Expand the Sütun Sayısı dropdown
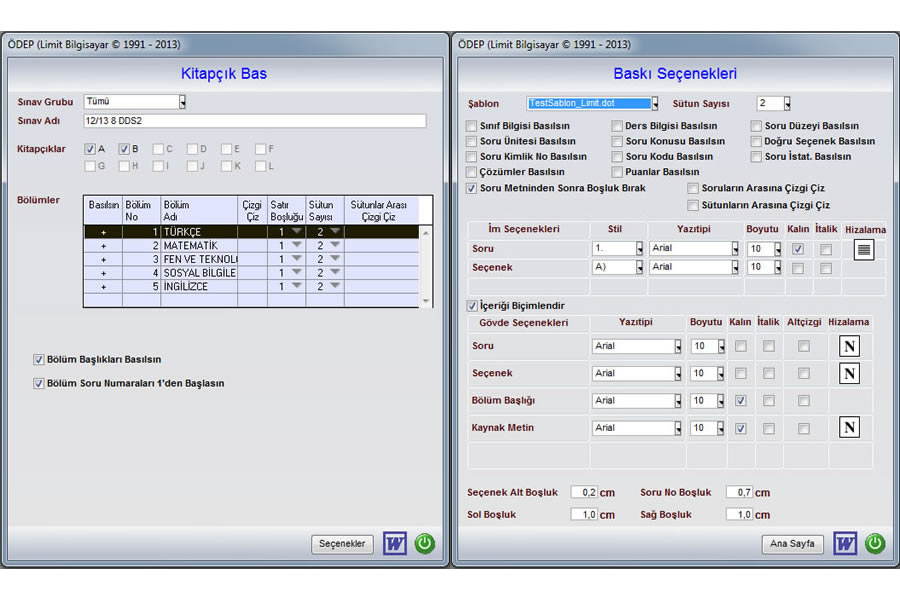 pyautogui.click(x=787, y=103)
